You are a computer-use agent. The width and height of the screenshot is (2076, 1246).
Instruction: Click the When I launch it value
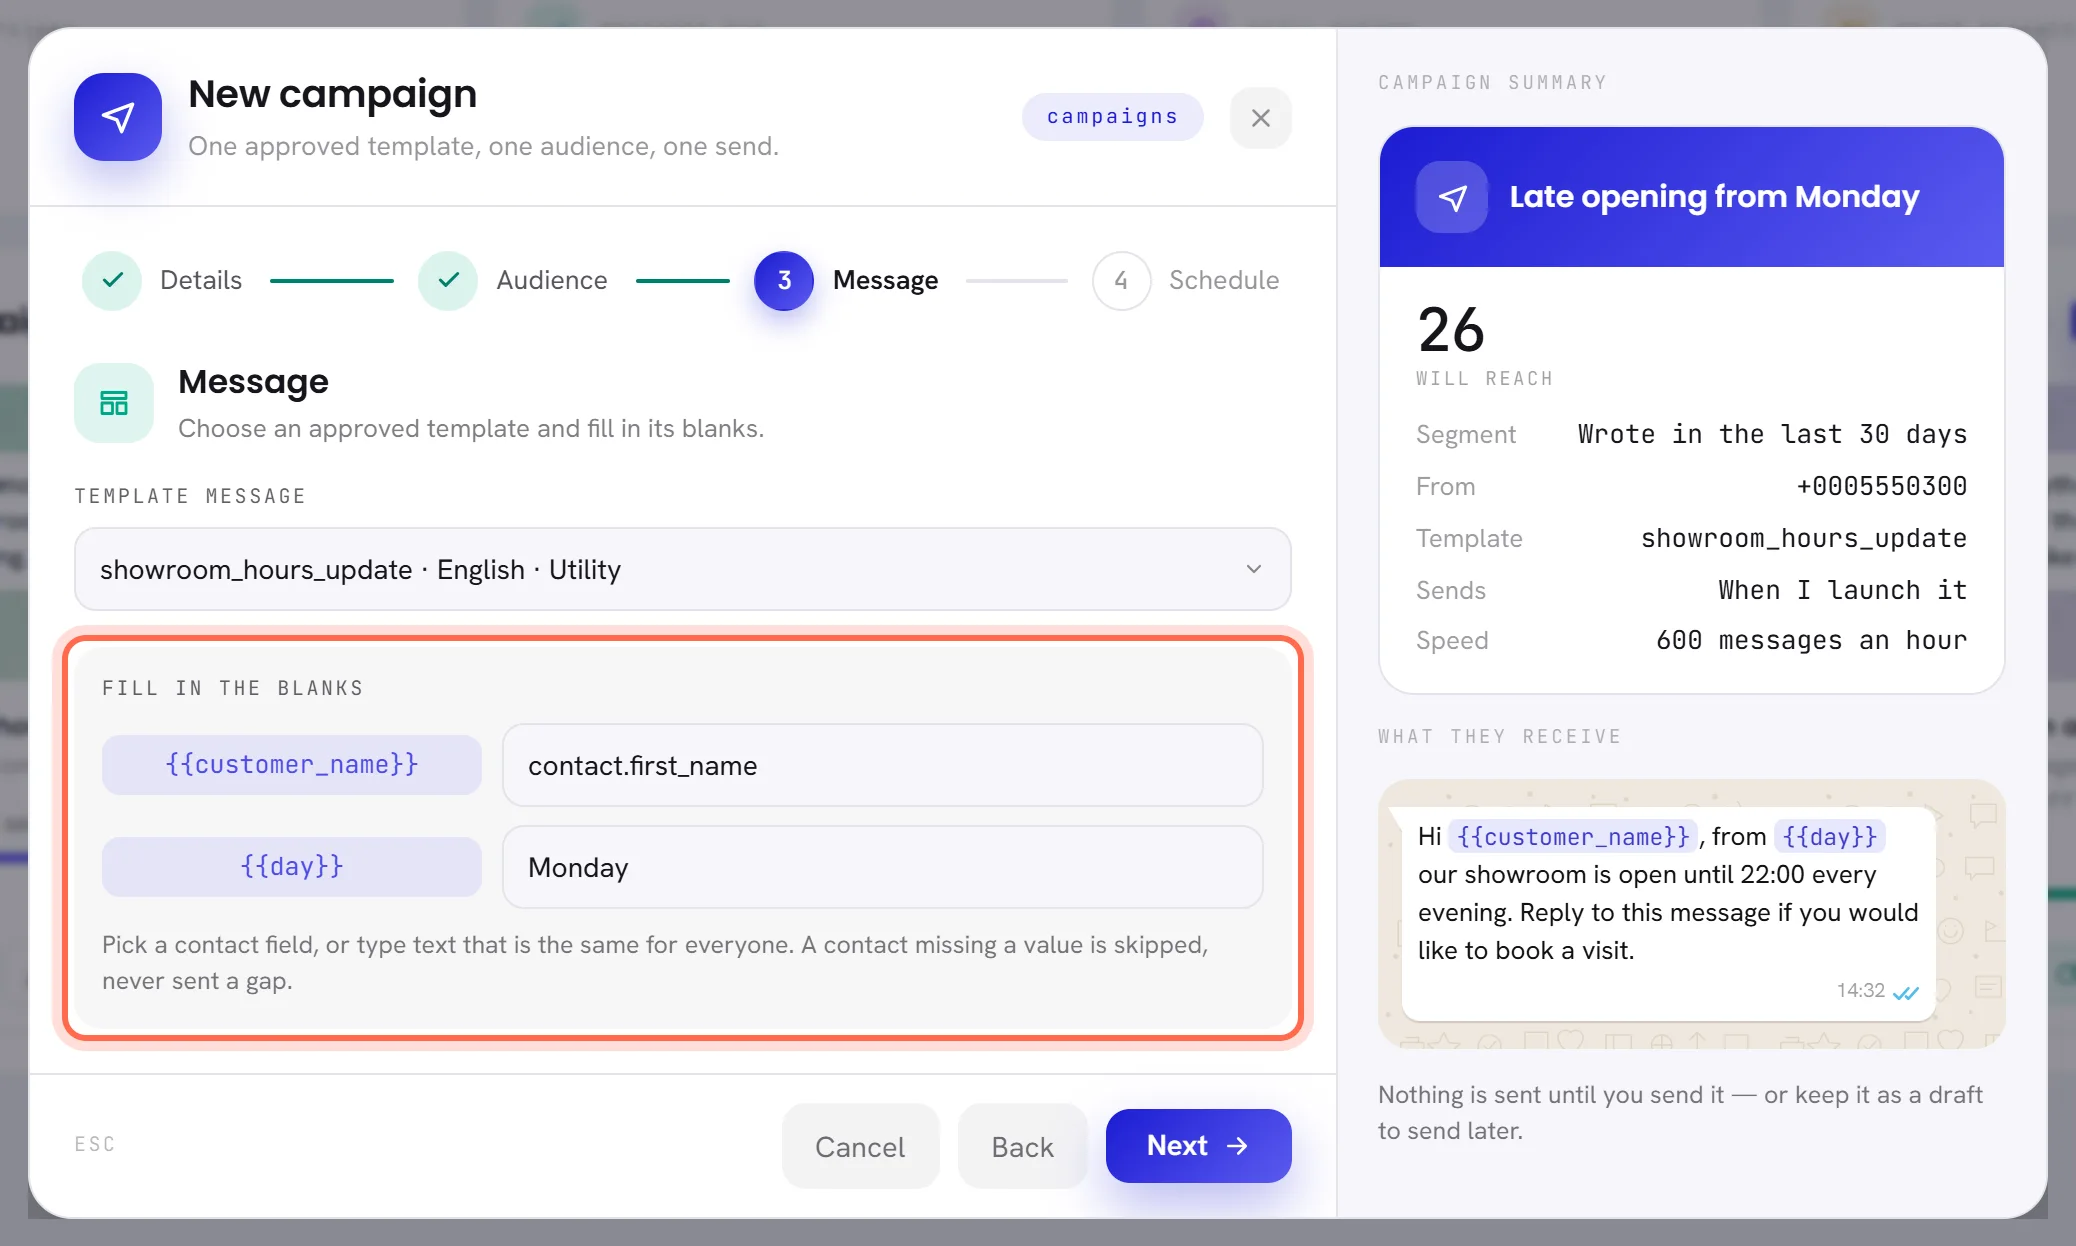point(1843,590)
